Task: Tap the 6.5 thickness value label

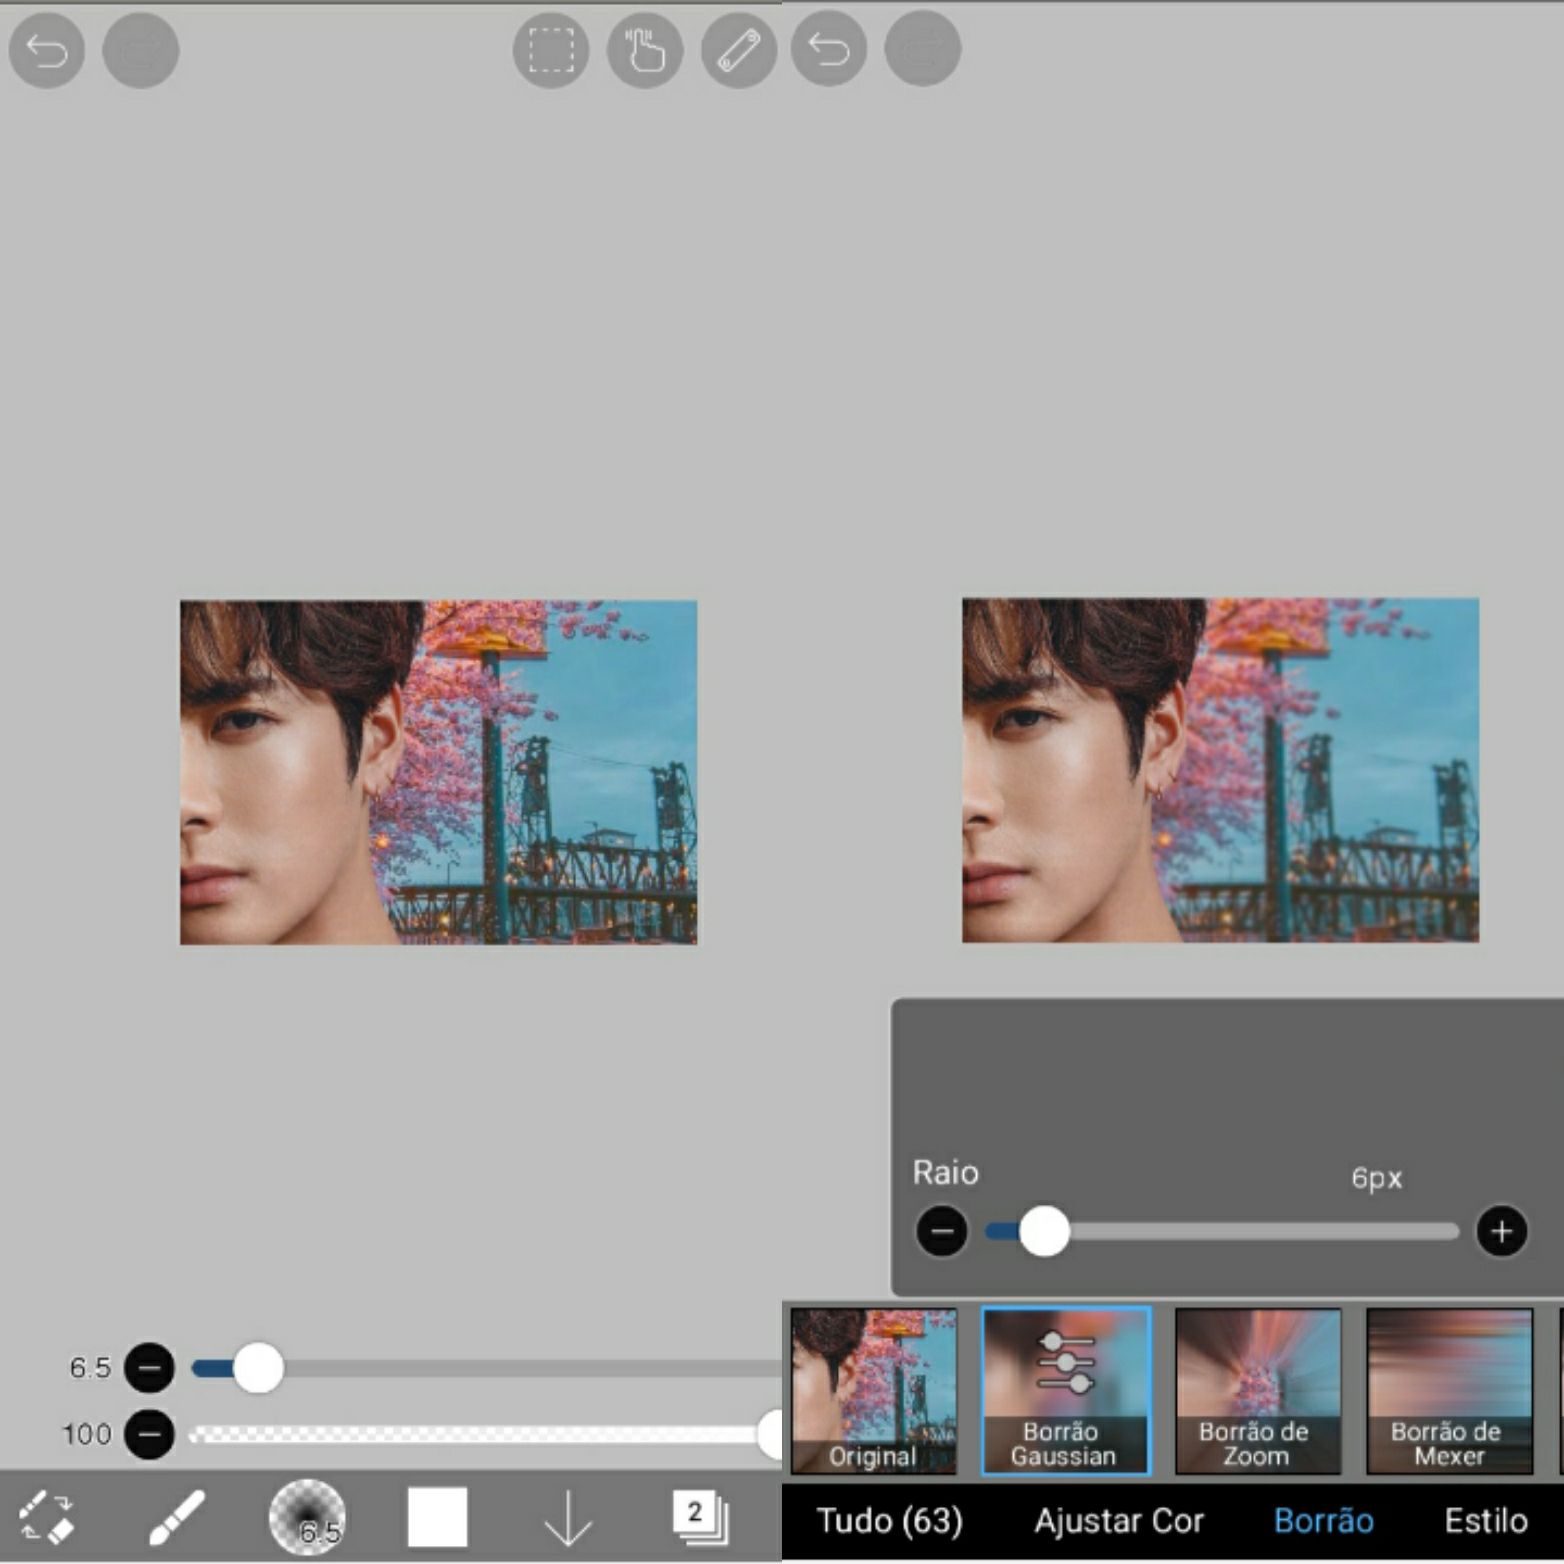Action: click(x=90, y=1367)
